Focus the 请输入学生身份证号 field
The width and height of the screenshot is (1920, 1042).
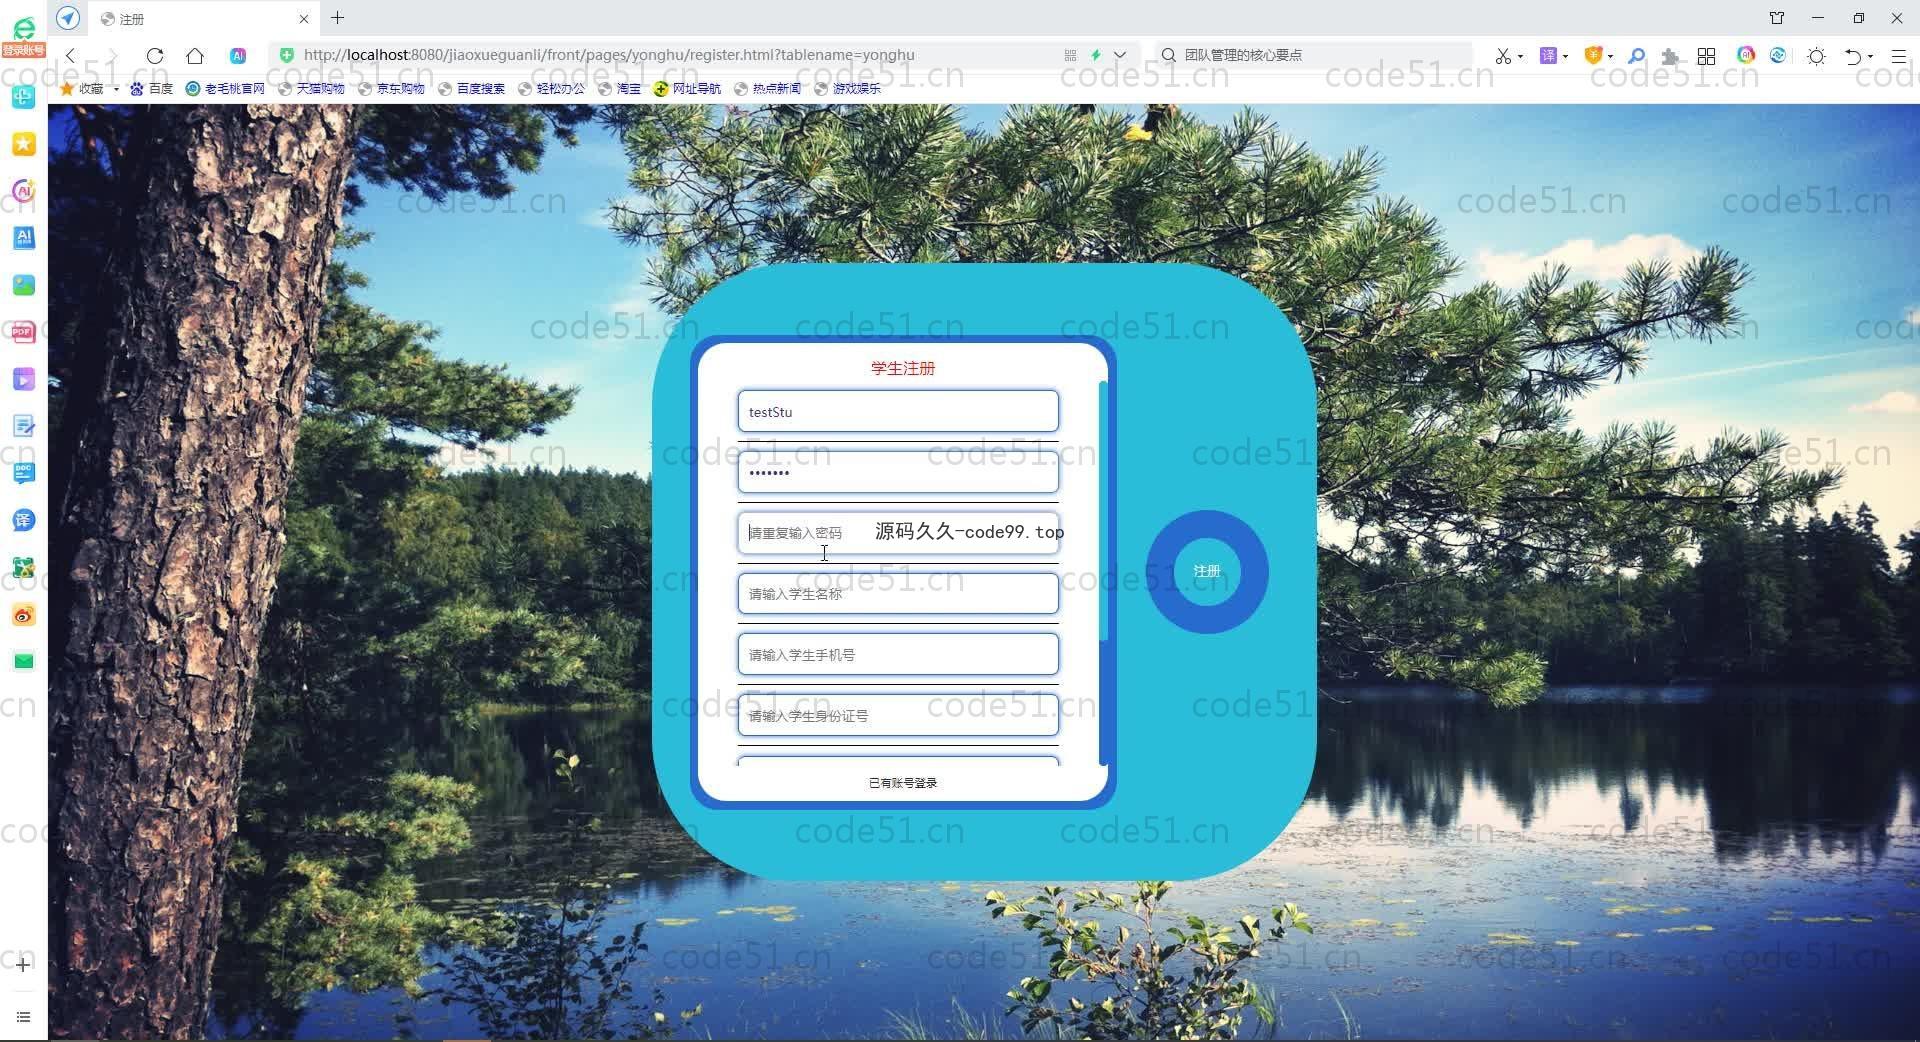pos(898,715)
